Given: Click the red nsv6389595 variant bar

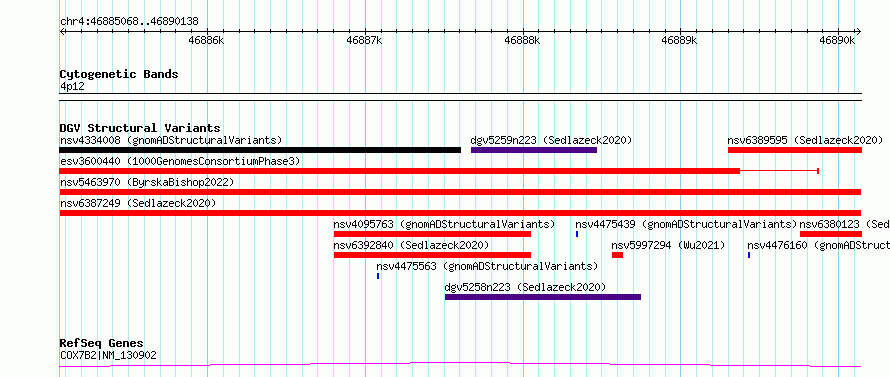Looking at the screenshot, I should pyautogui.click(x=795, y=150).
